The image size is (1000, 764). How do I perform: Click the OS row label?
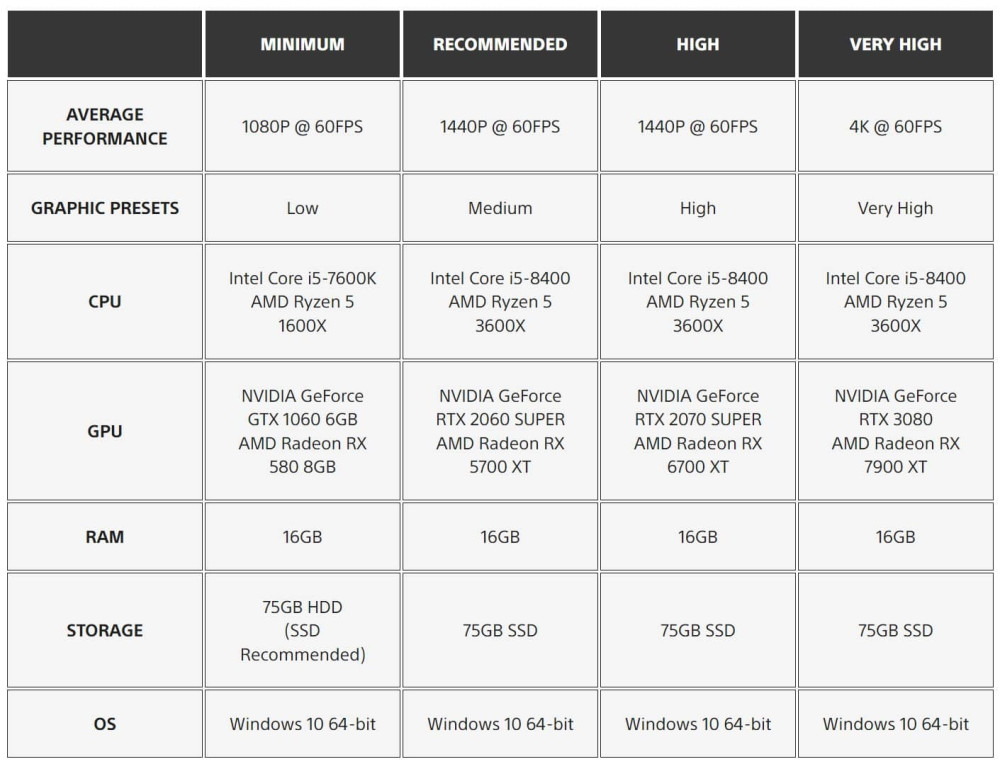tap(105, 724)
